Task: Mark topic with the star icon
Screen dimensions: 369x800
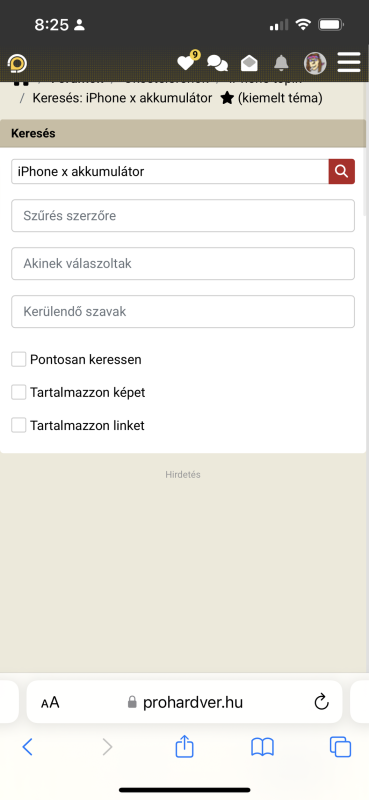Action: pos(227,98)
